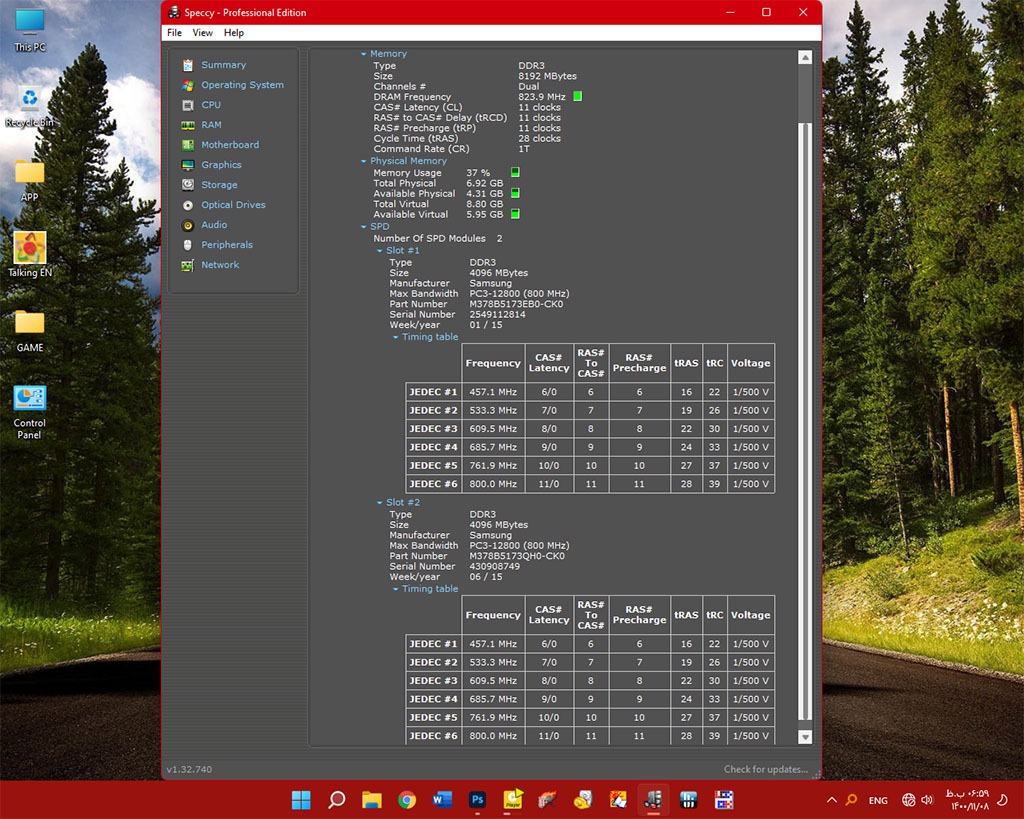The image size is (1024, 819).
Task: Click the volume icon in system tray
Action: click(x=927, y=800)
